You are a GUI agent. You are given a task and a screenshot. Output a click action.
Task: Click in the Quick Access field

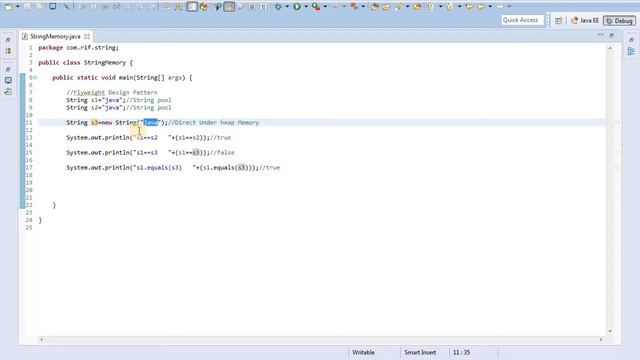click(522, 20)
